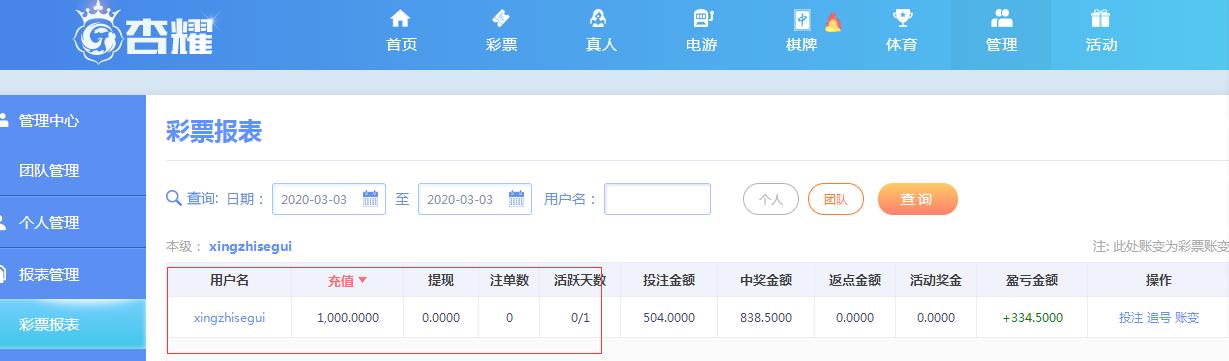Open the 活动 gift icon
This screenshot has height=361, width=1229.
[1101, 18]
